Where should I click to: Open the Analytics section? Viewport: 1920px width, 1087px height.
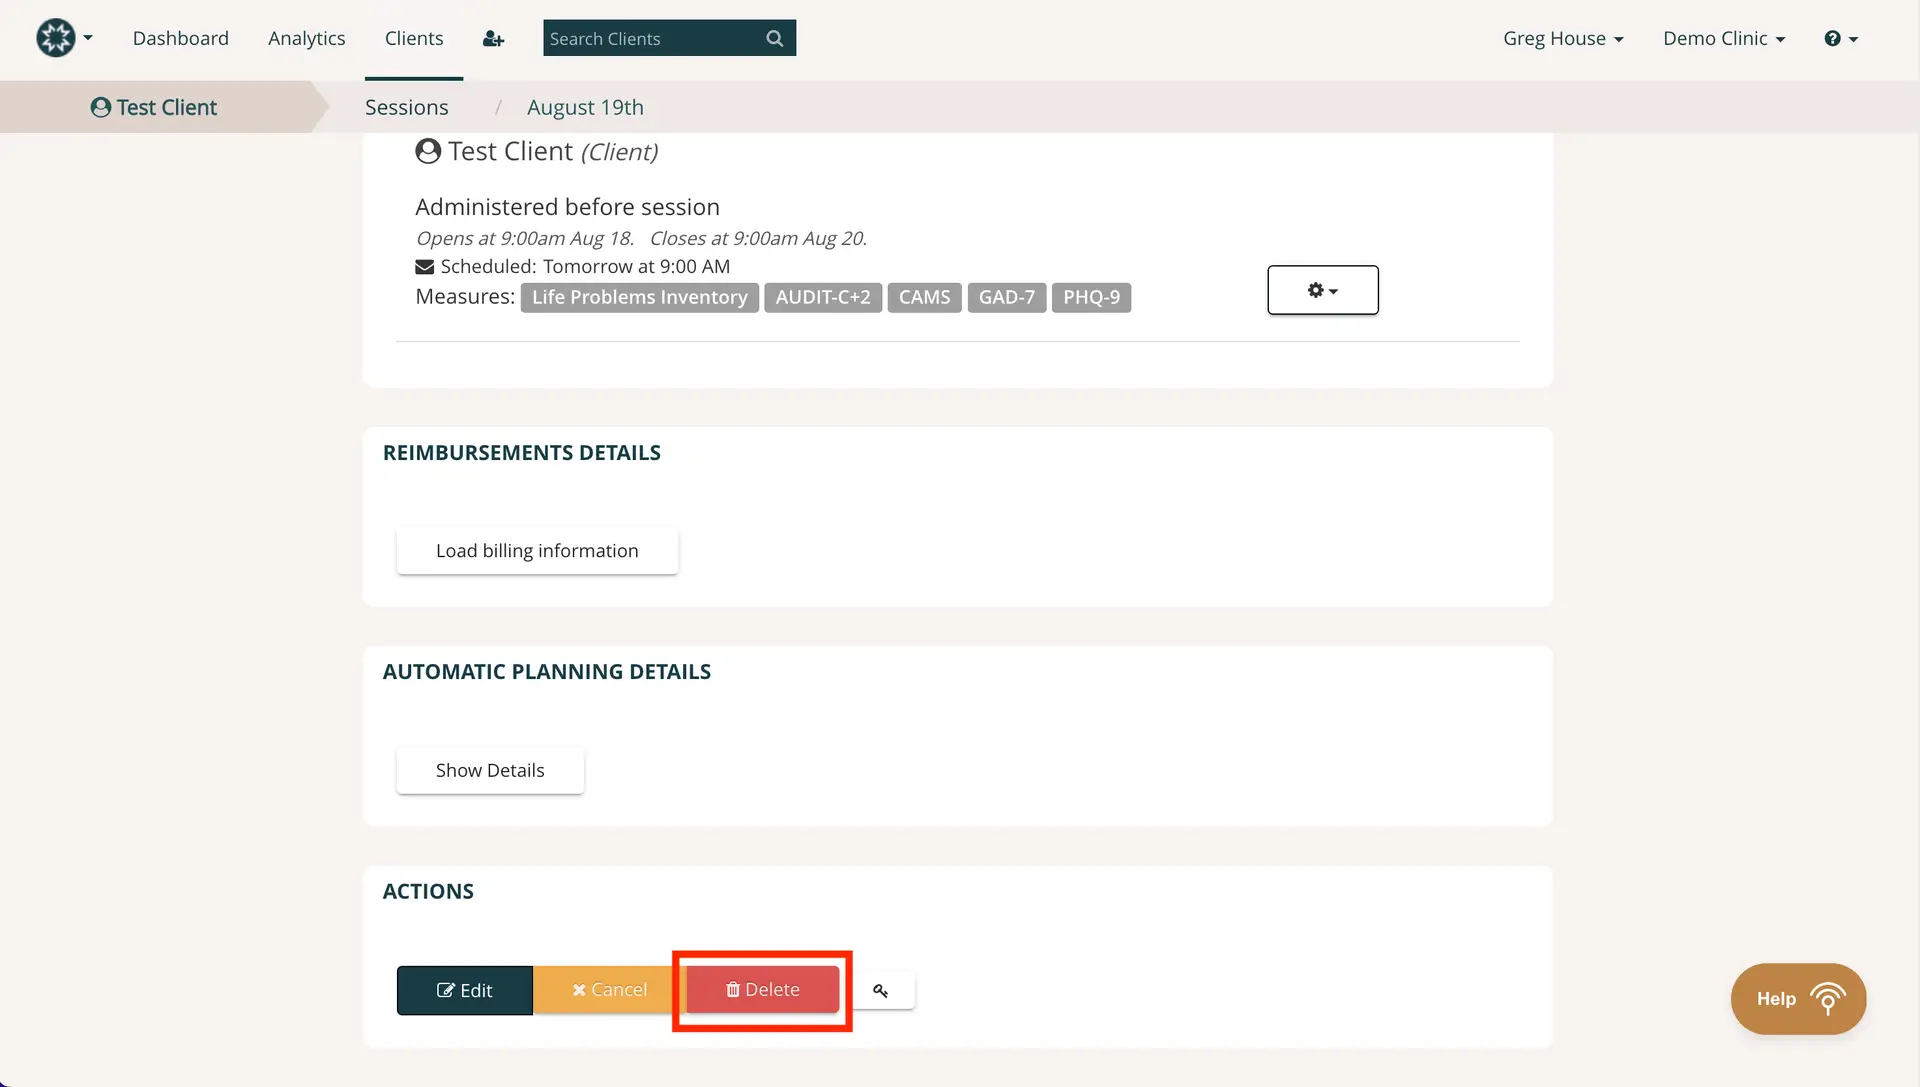[306, 38]
